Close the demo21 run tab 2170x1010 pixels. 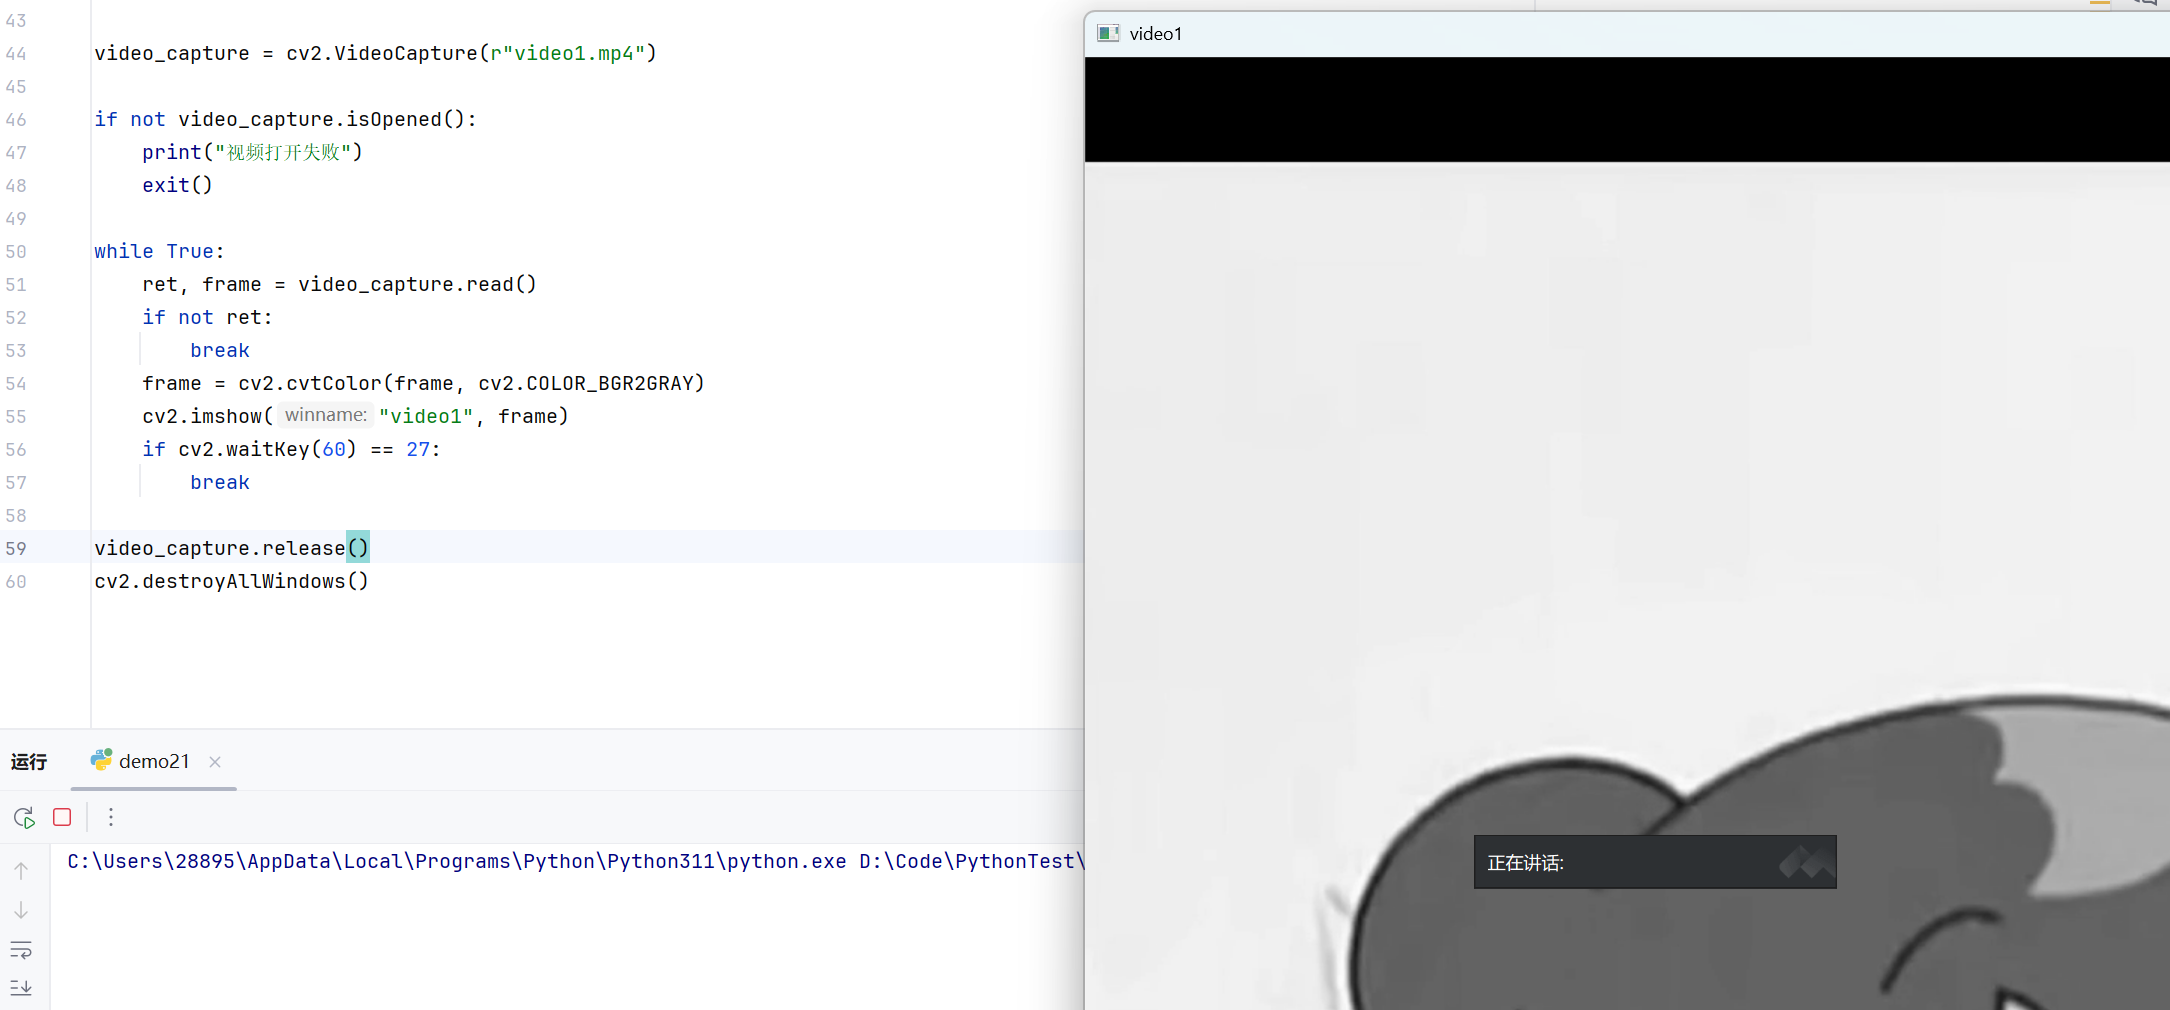[215, 762]
